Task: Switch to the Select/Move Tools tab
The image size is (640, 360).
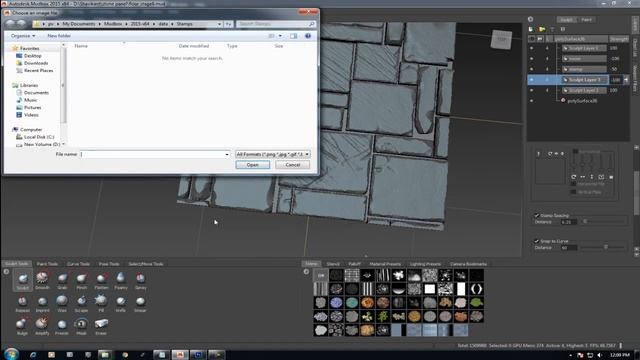Action: (x=146, y=264)
